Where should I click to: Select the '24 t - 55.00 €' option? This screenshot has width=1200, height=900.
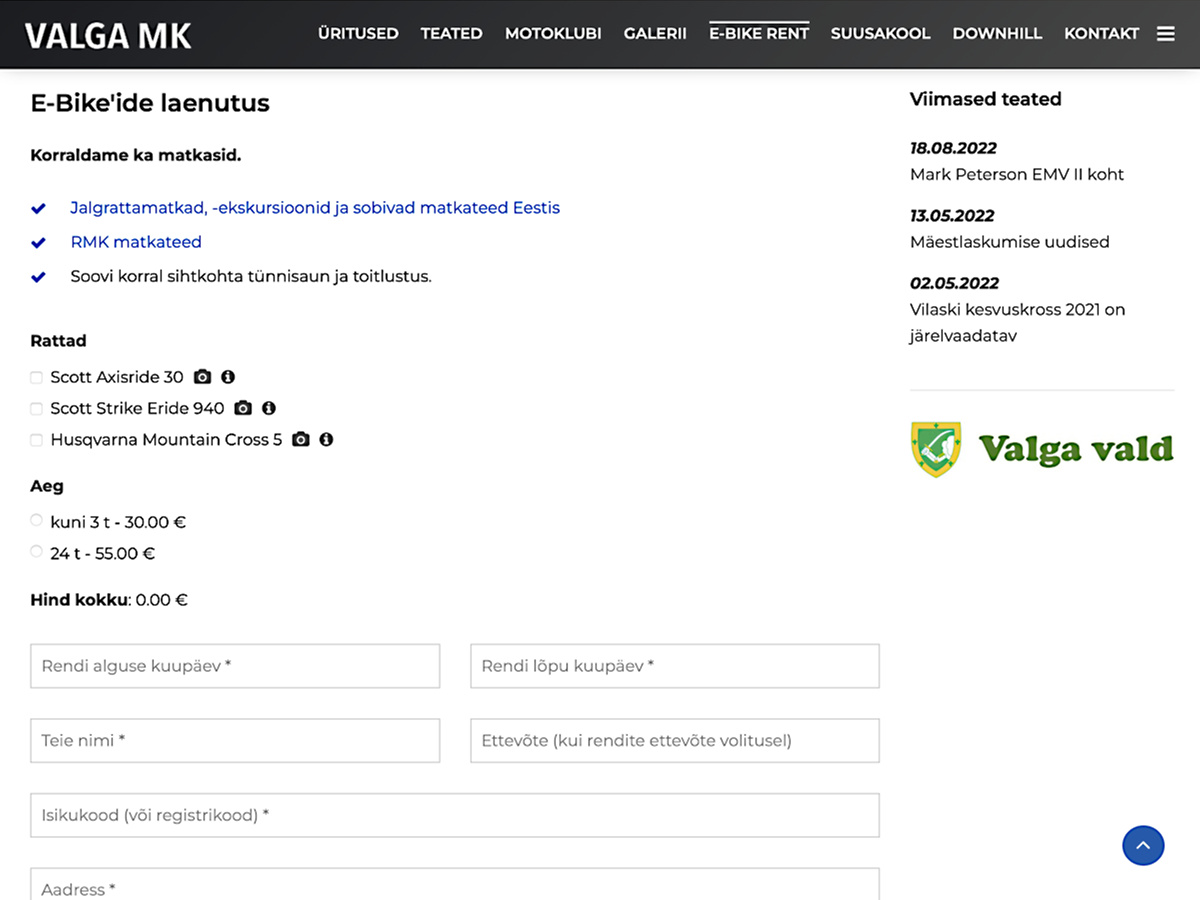pyautogui.click(x=37, y=551)
